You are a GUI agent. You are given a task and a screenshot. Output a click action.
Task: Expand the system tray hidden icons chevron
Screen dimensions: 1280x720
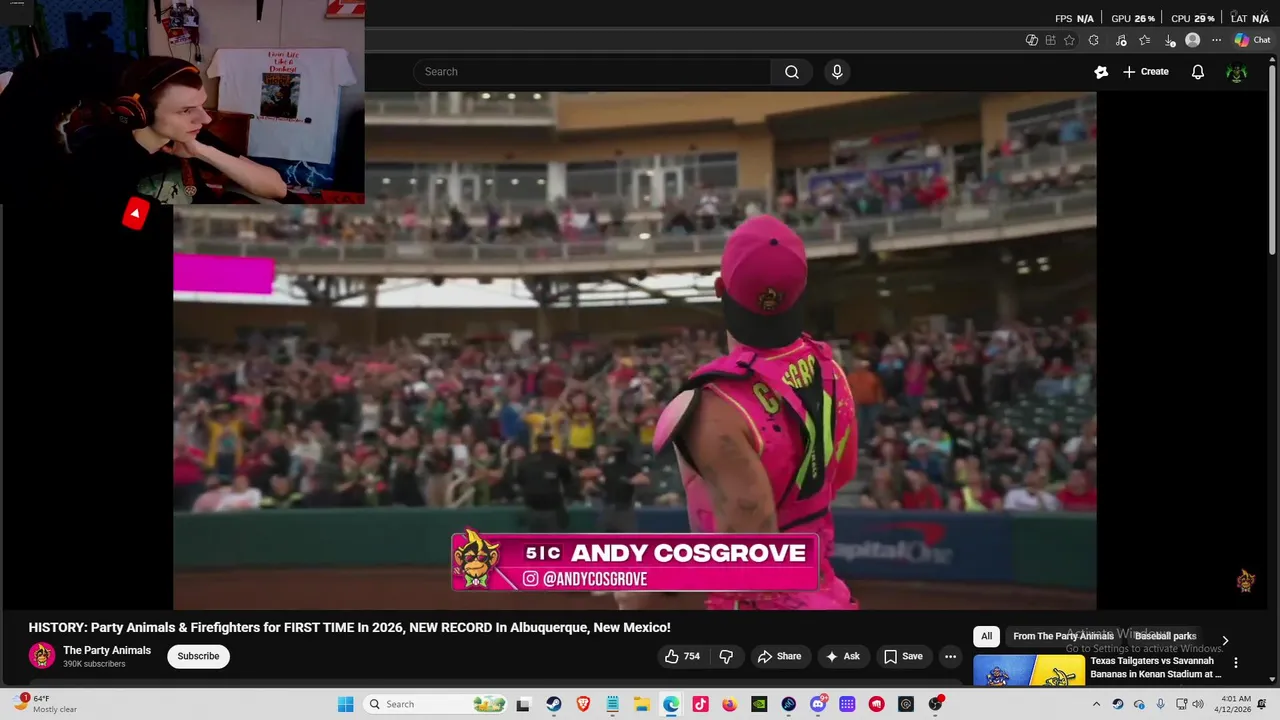[x=1096, y=704]
